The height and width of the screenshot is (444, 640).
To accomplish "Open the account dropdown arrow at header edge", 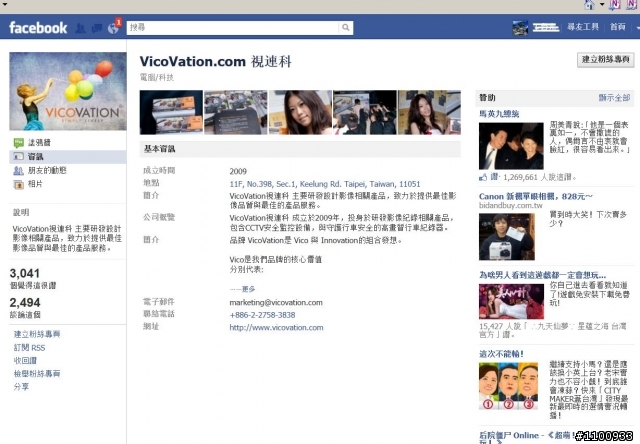I will (x=638, y=28).
